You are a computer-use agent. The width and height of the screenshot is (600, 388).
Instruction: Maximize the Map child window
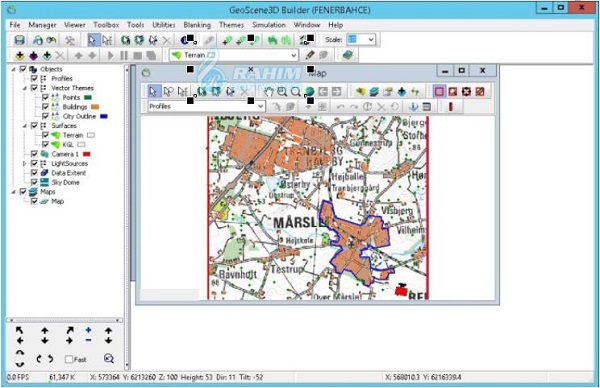(462, 70)
